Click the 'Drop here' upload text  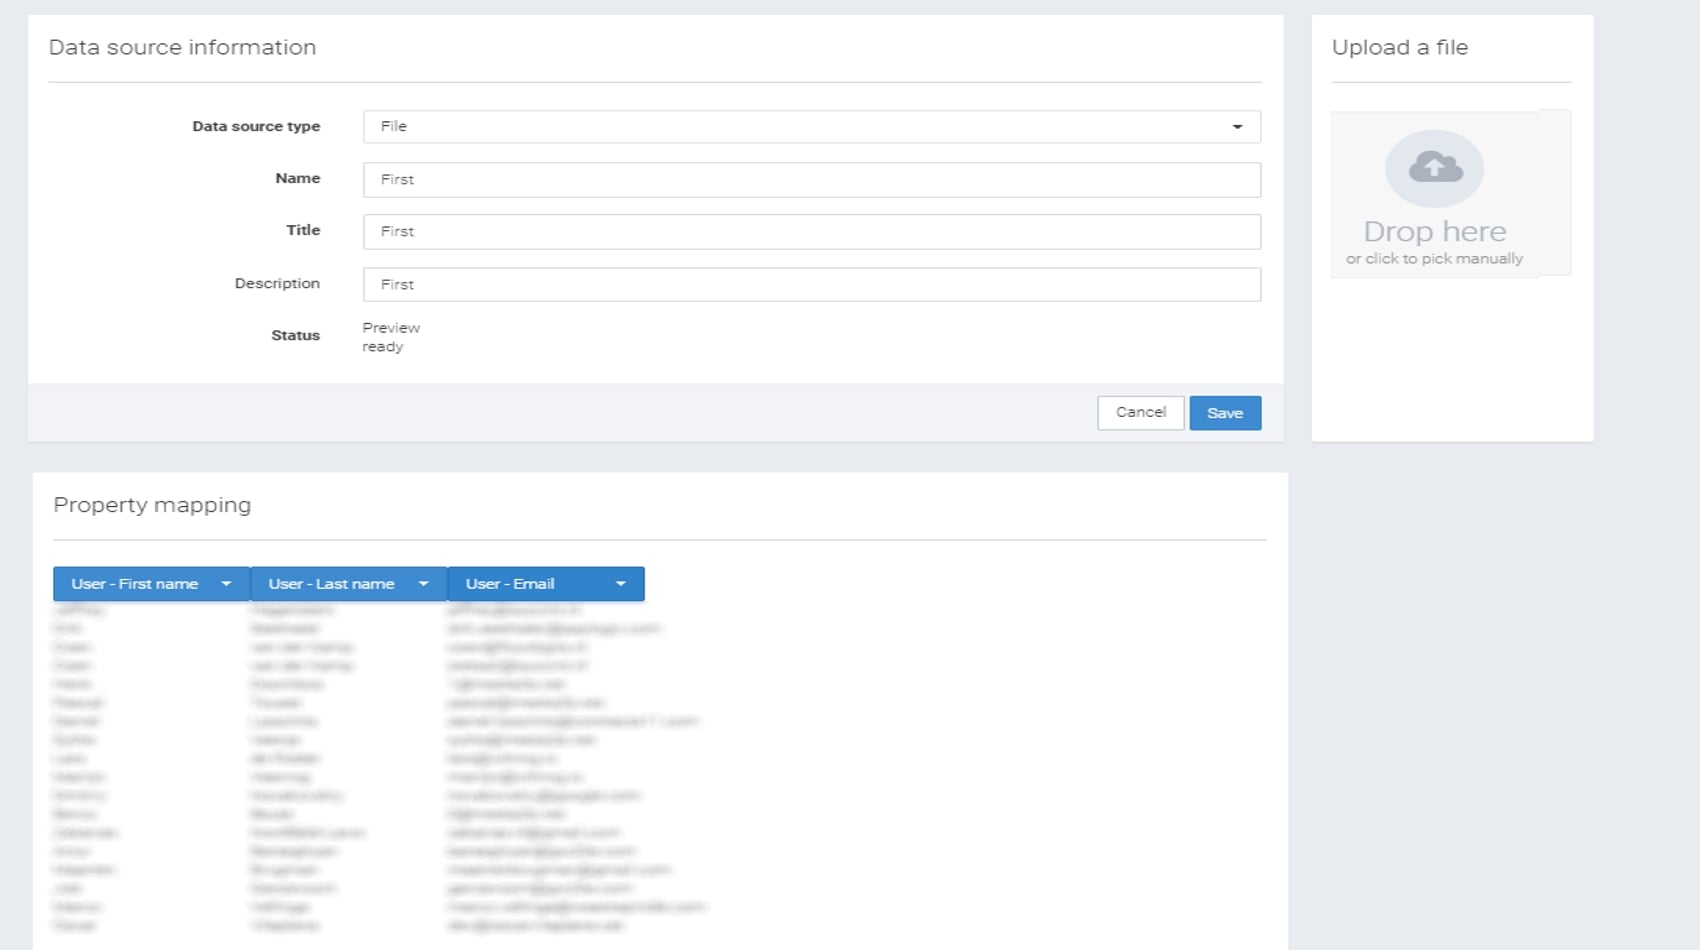[1434, 232]
